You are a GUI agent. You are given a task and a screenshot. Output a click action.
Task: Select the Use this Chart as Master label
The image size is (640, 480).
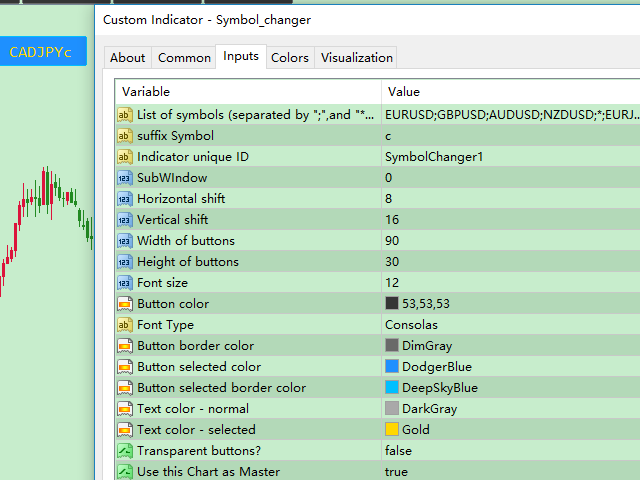coord(209,472)
